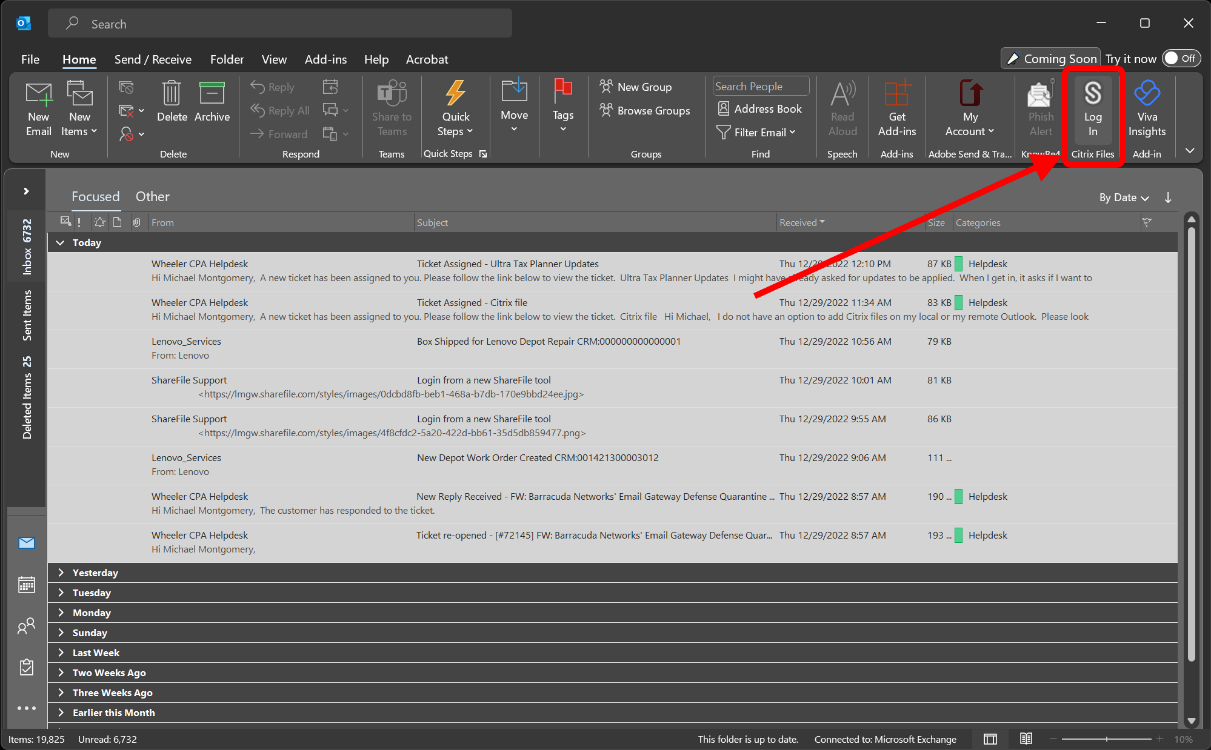Toggle the Try it now switch

(1181, 59)
